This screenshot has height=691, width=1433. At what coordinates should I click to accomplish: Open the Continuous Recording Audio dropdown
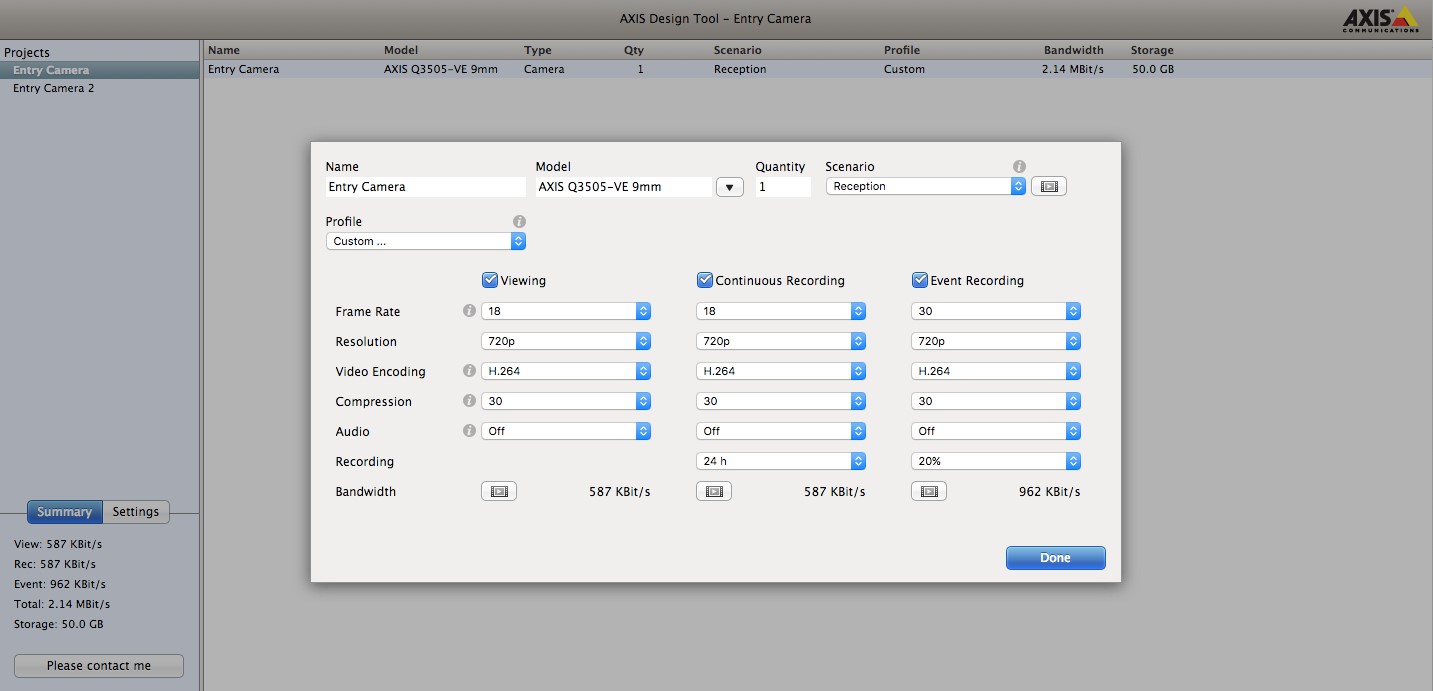[781, 431]
